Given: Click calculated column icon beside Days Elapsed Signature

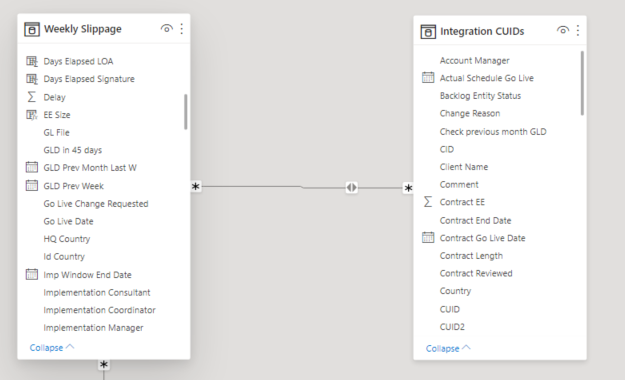Looking at the screenshot, I should pyautogui.click(x=32, y=79).
